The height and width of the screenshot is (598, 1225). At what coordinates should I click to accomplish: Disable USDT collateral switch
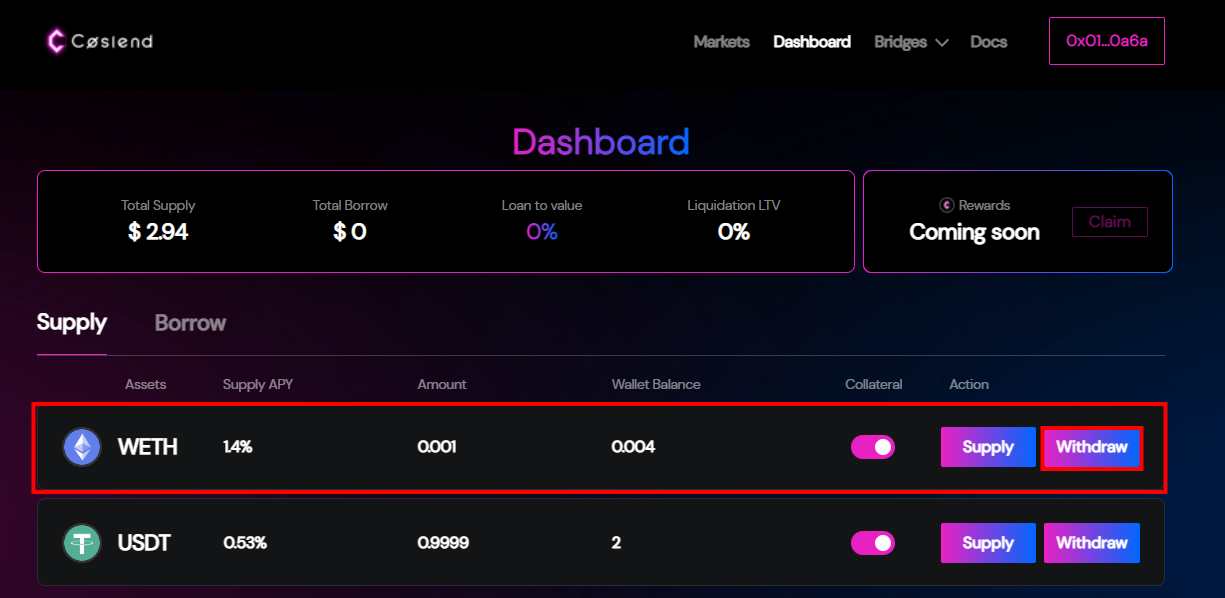point(872,543)
